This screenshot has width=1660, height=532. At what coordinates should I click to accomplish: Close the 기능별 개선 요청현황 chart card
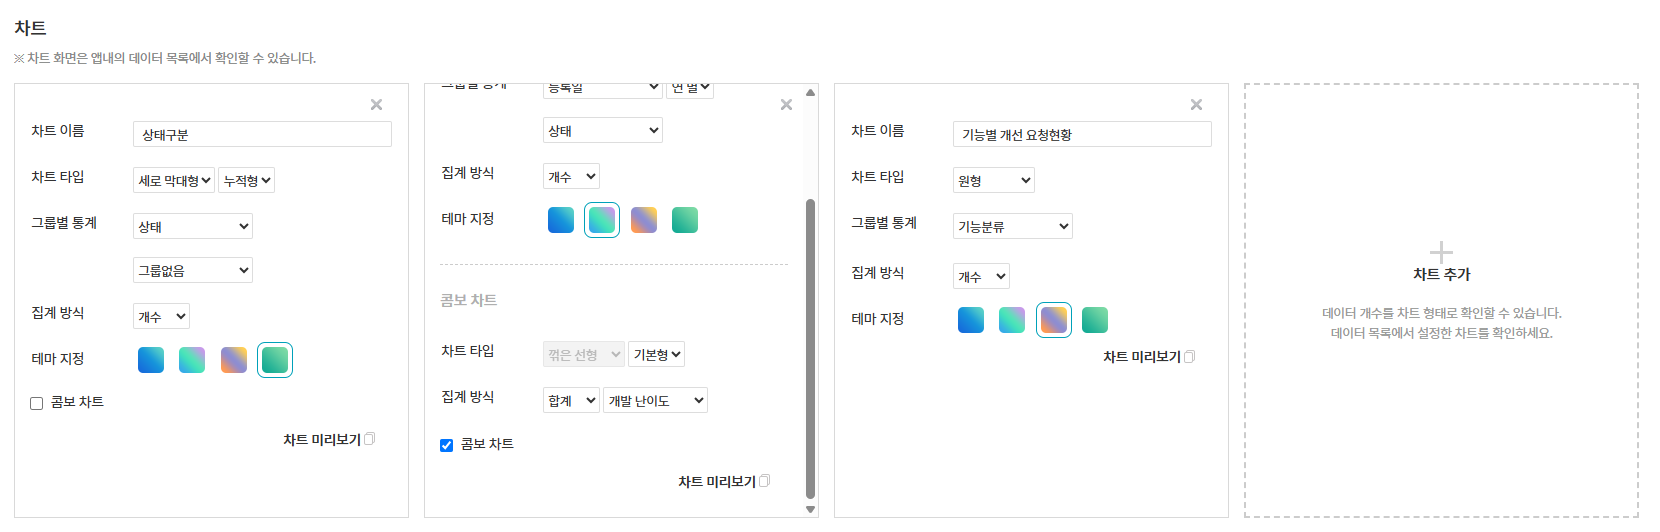pos(1196,105)
